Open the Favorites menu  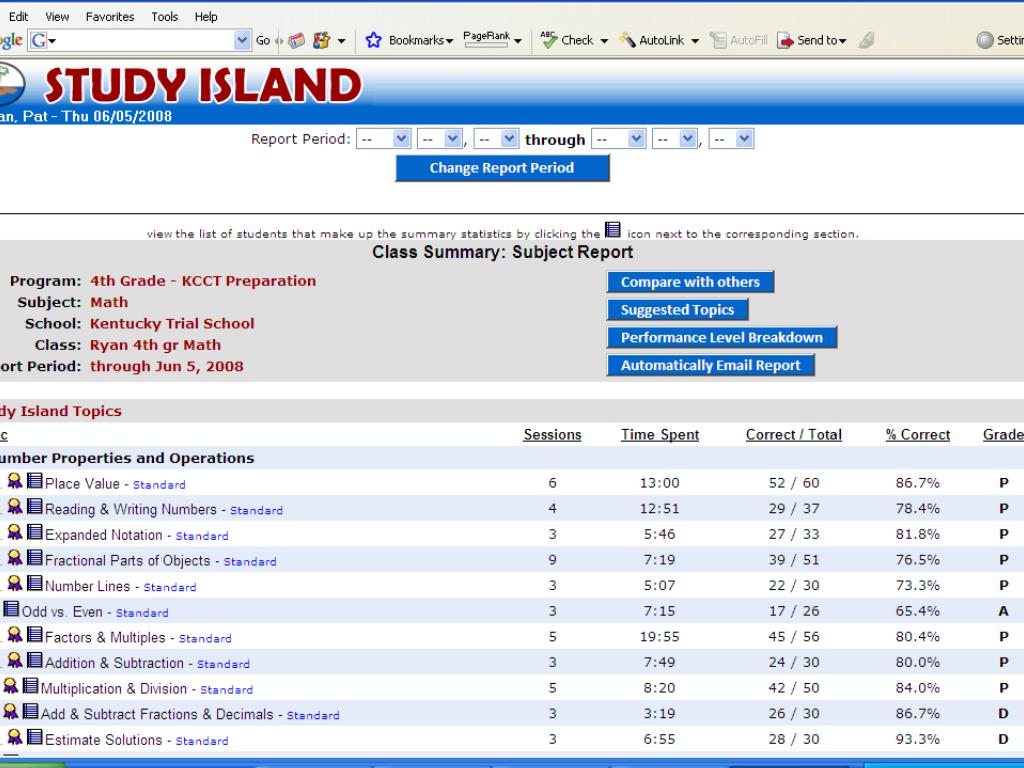(110, 17)
